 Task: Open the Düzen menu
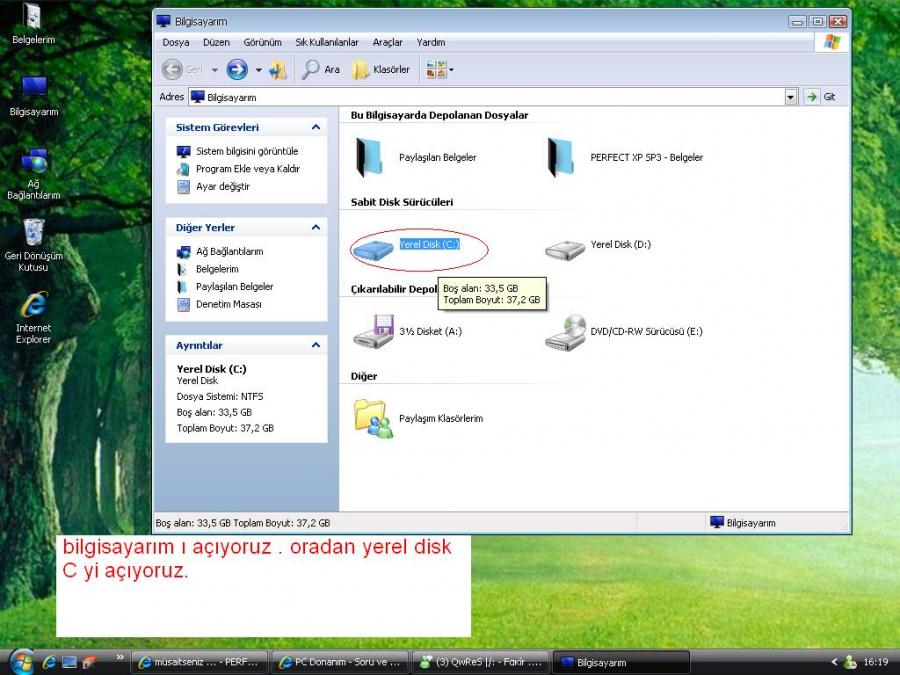(216, 42)
